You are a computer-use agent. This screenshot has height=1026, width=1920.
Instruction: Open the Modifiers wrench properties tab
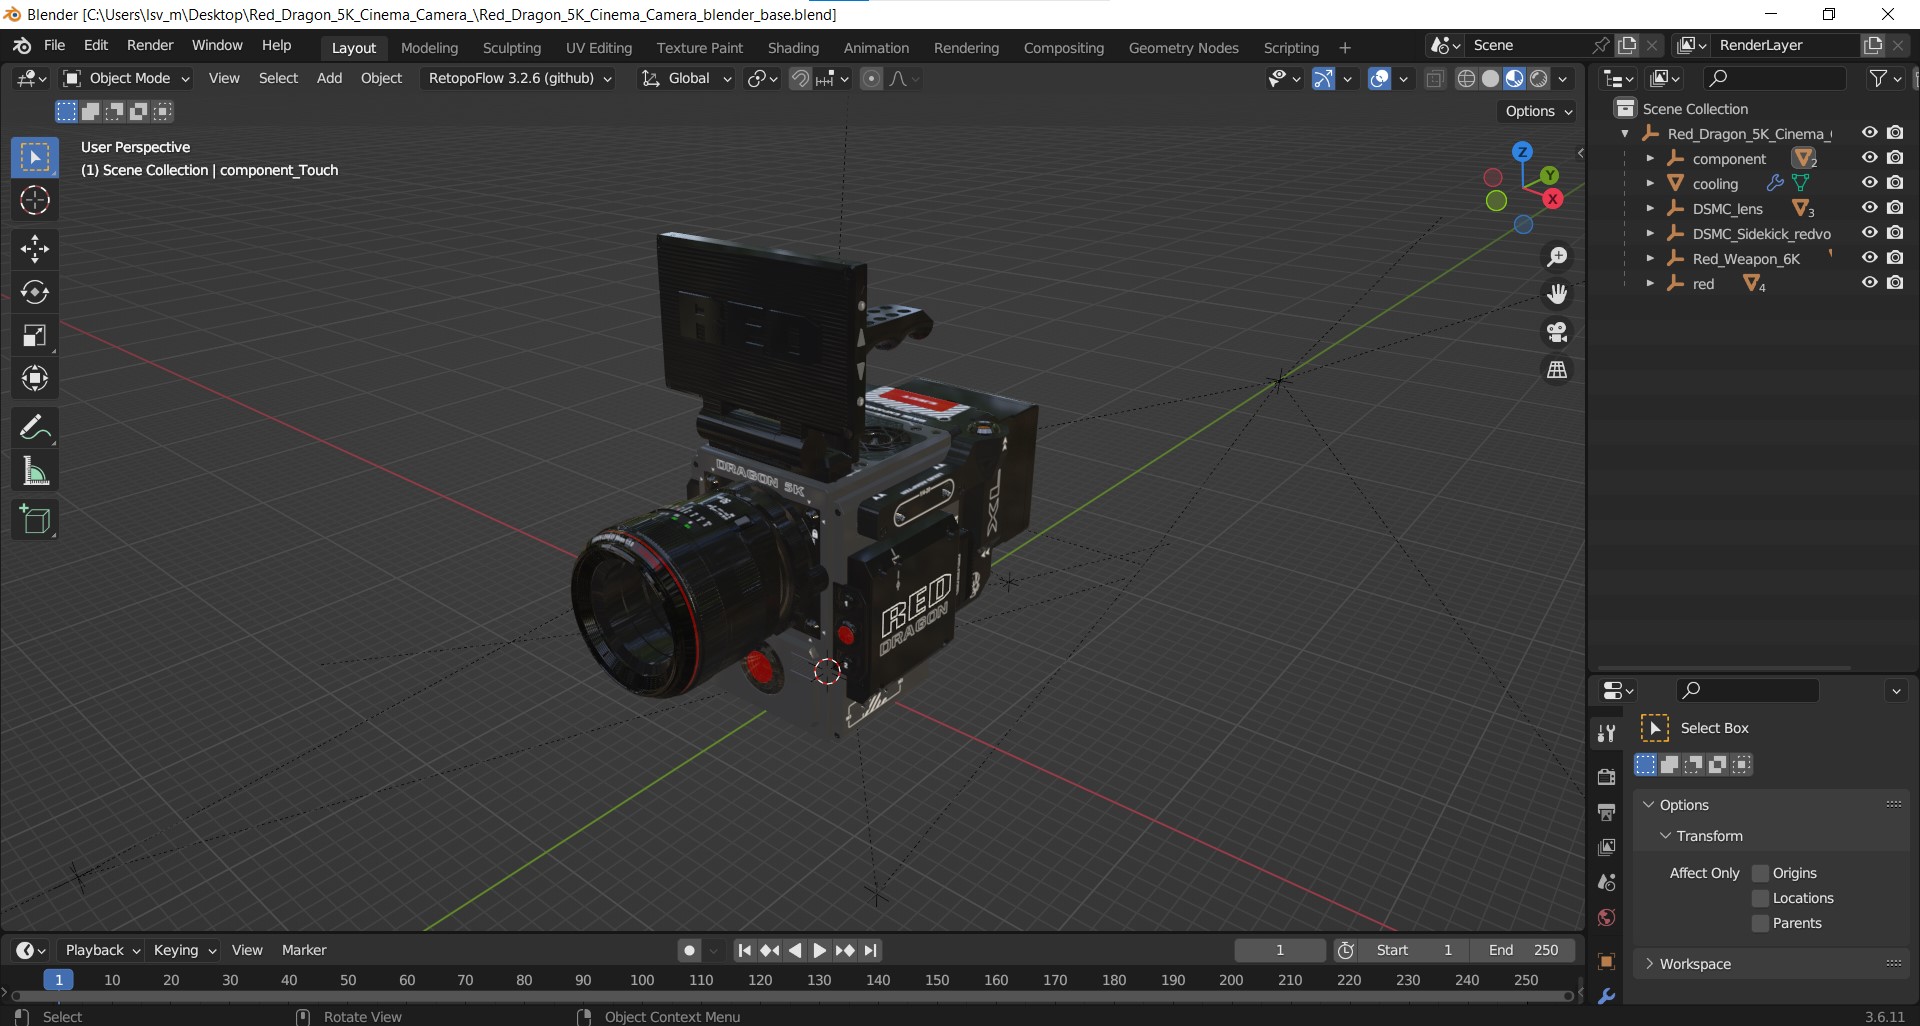[x=1607, y=997]
